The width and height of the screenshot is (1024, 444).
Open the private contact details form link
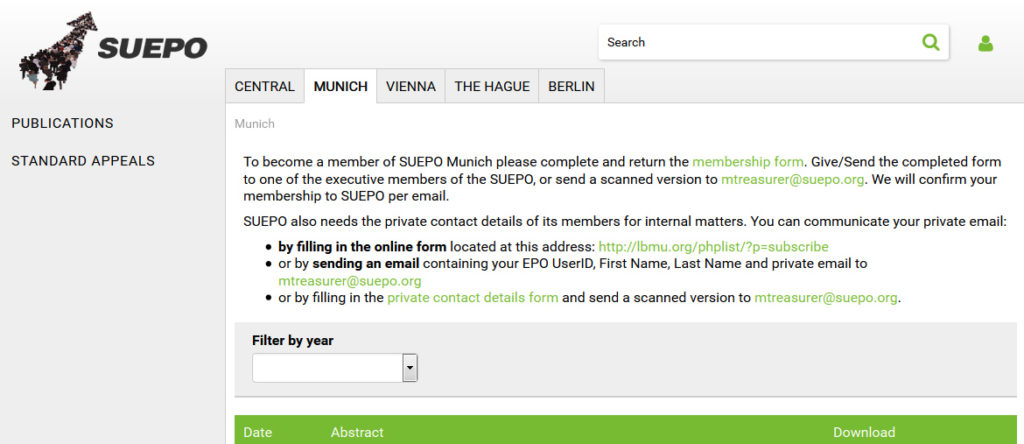(x=473, y=297)
